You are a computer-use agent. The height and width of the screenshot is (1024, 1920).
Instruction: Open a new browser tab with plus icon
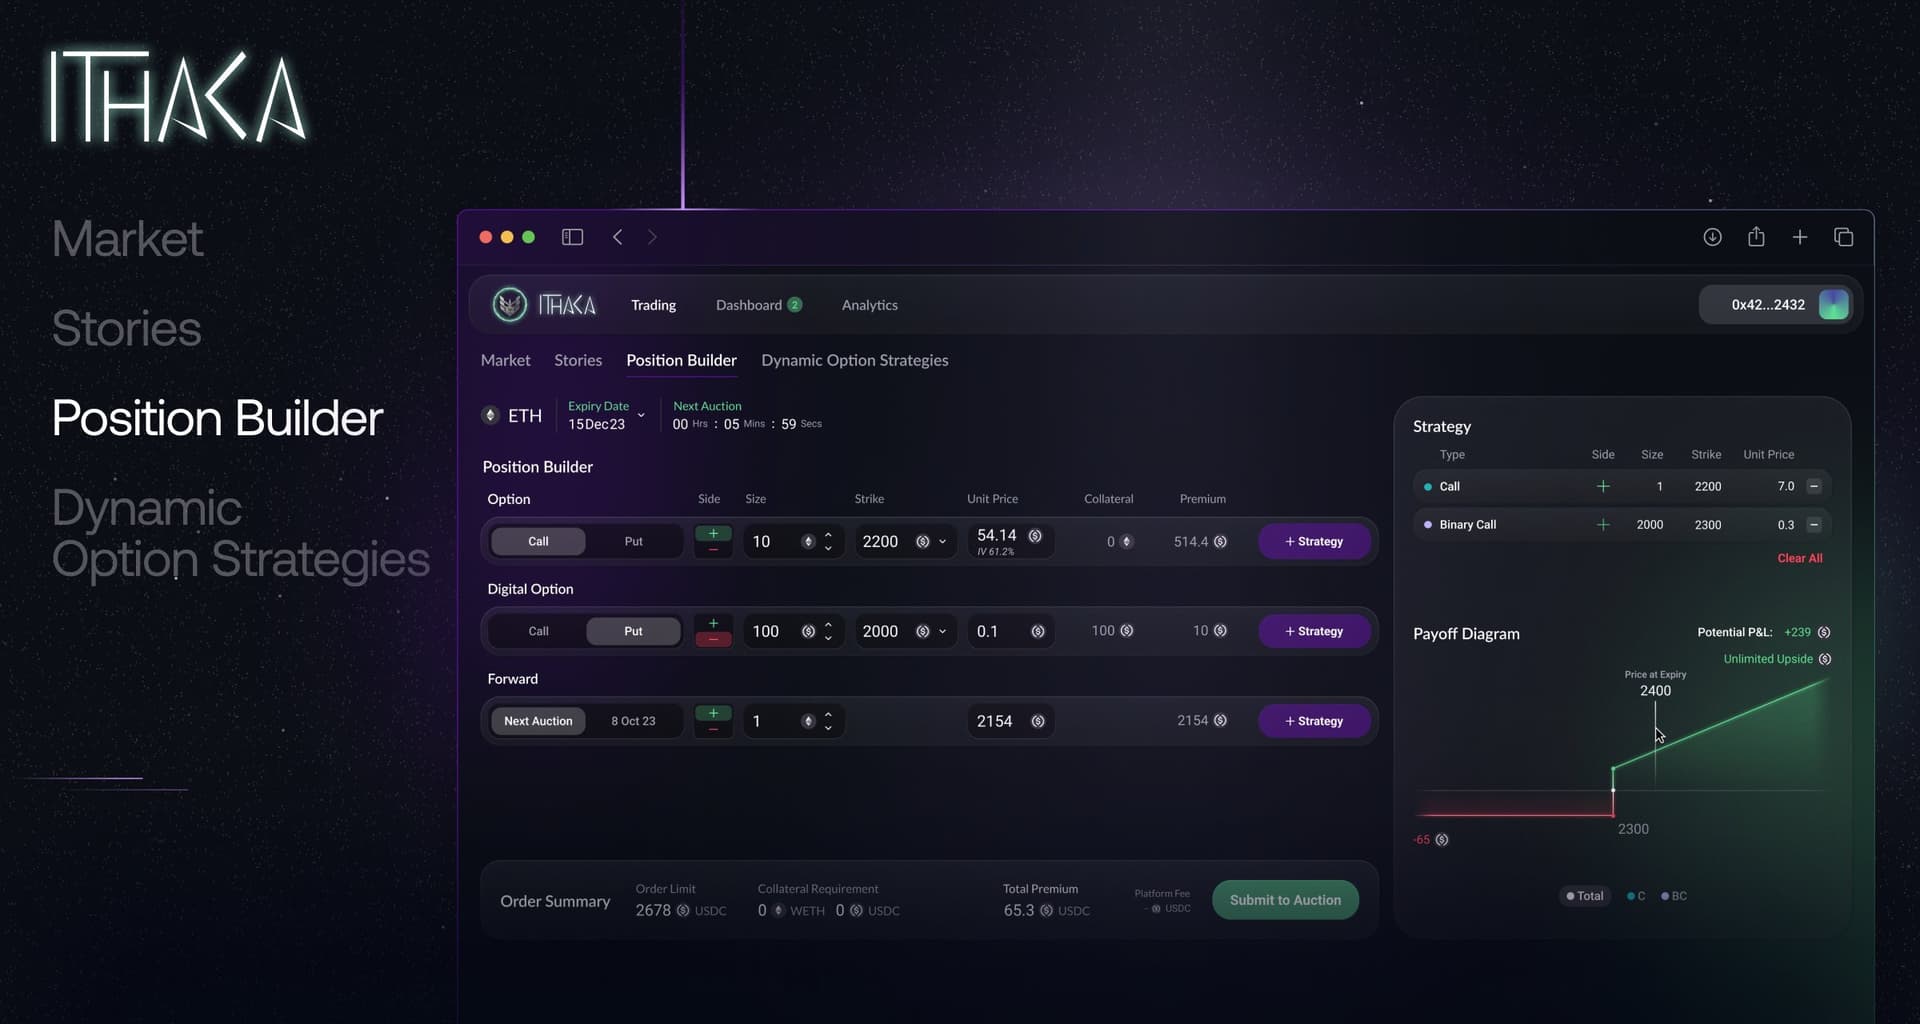1800,237
